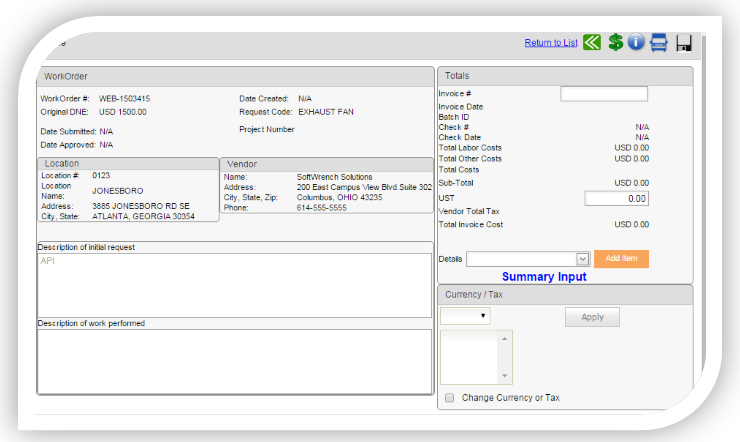Viewport: 740px width, 442px height.
Task: Click the Totals panel header
Action: 565,76
